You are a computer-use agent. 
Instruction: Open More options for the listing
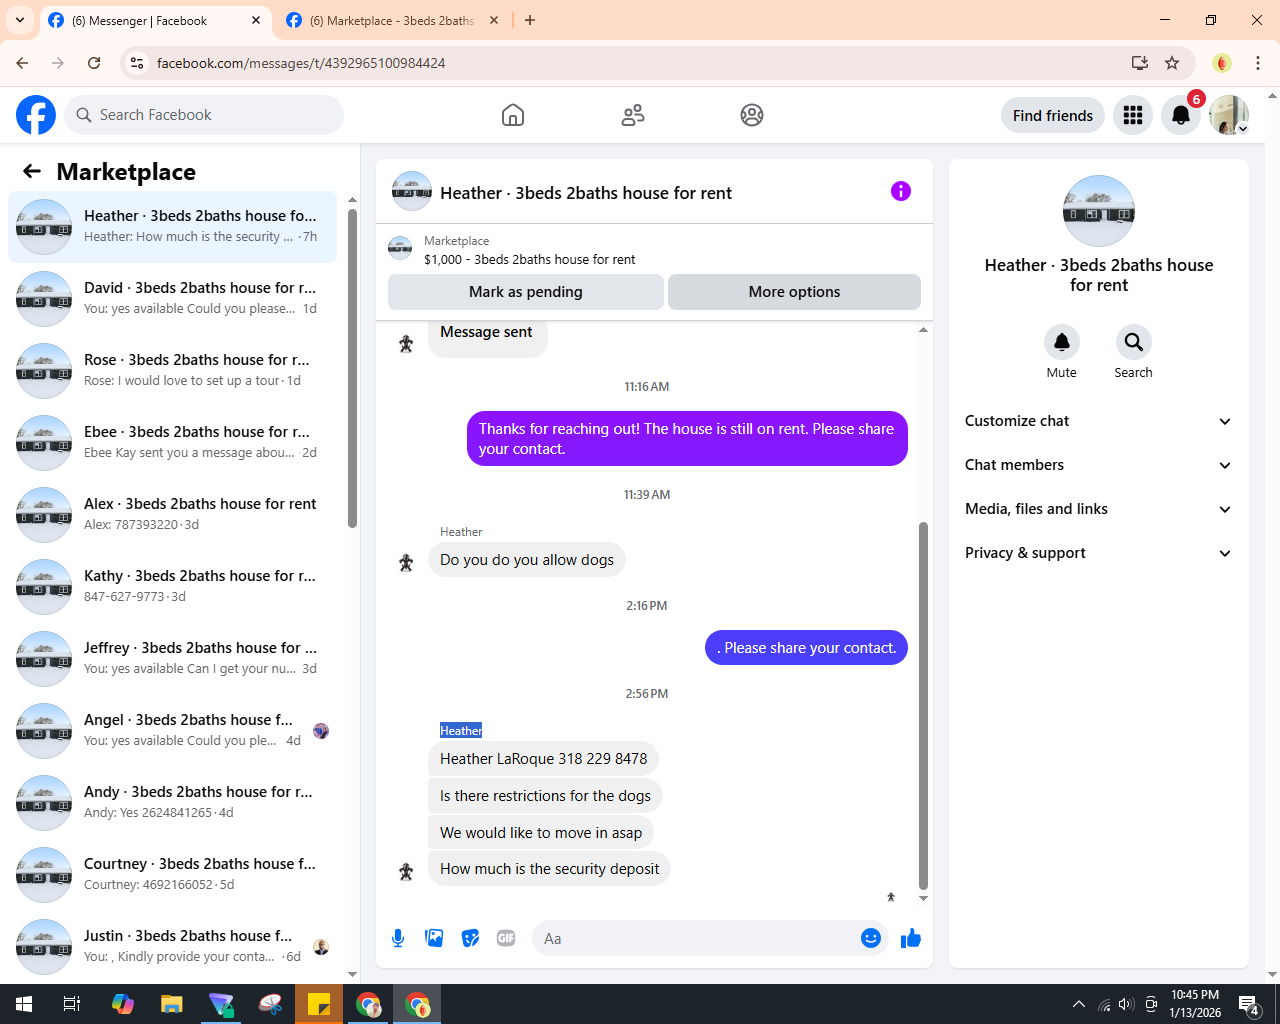tap(794, 292)
